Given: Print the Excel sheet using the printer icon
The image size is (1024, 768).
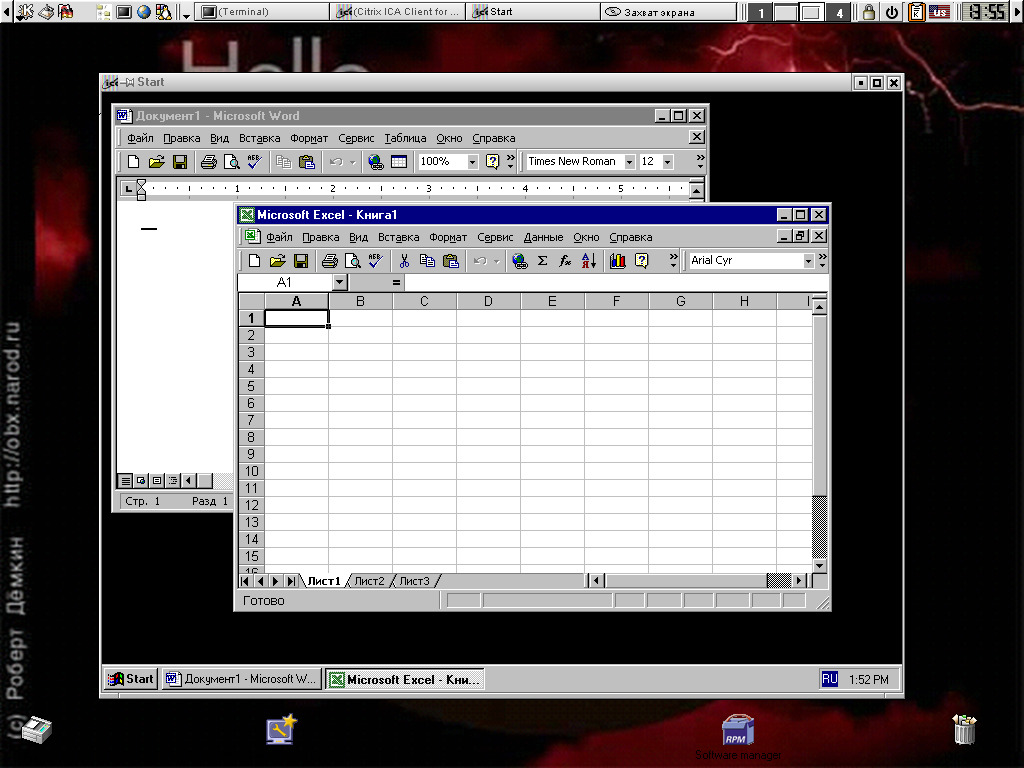Looking at the screenshot, I should [329, 261].
